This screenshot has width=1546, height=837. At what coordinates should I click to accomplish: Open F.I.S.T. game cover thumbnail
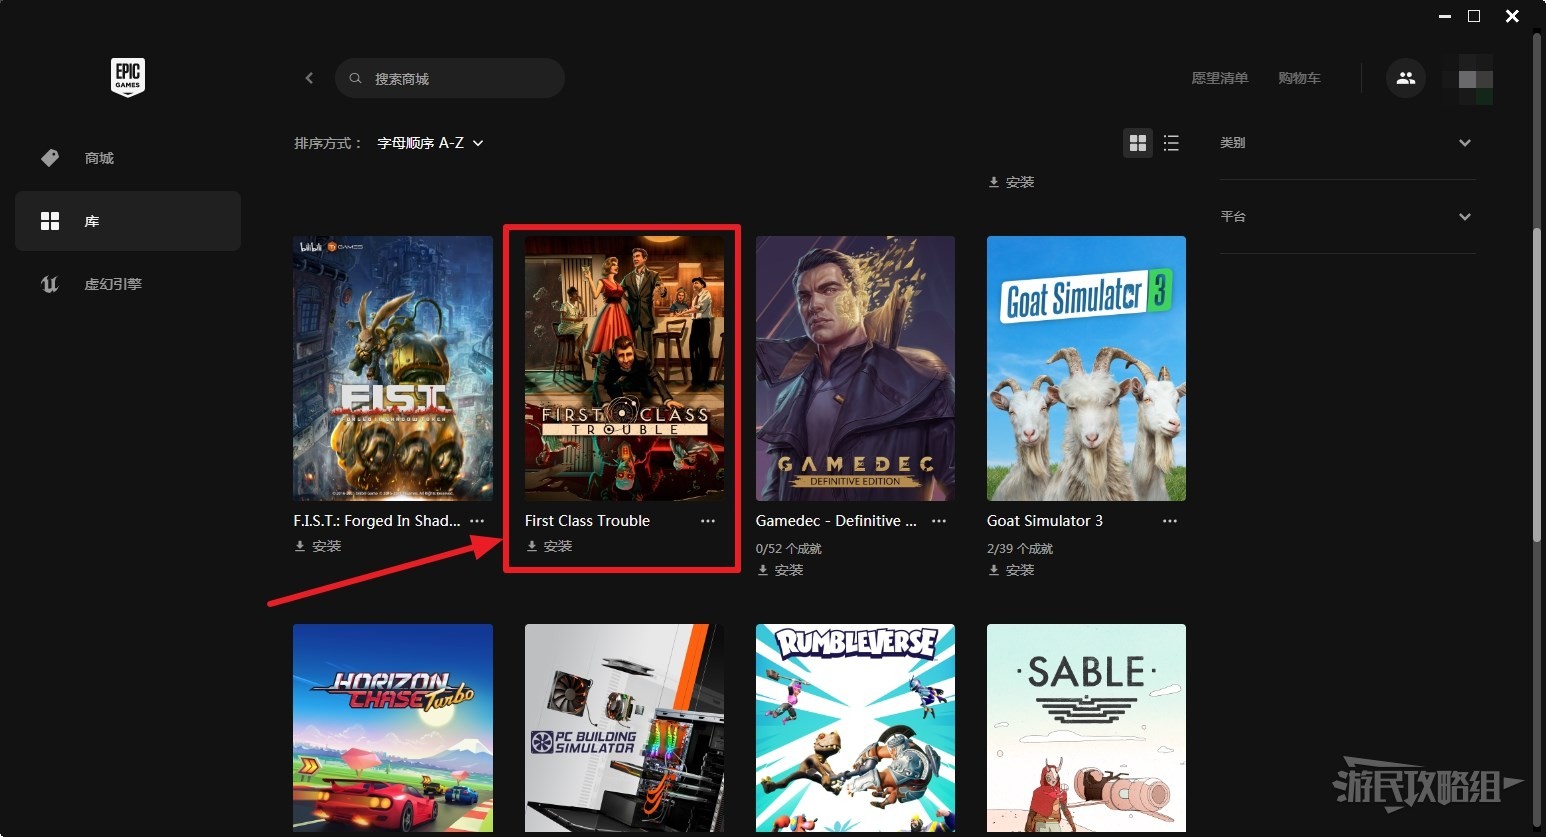(x=393, y=368)
